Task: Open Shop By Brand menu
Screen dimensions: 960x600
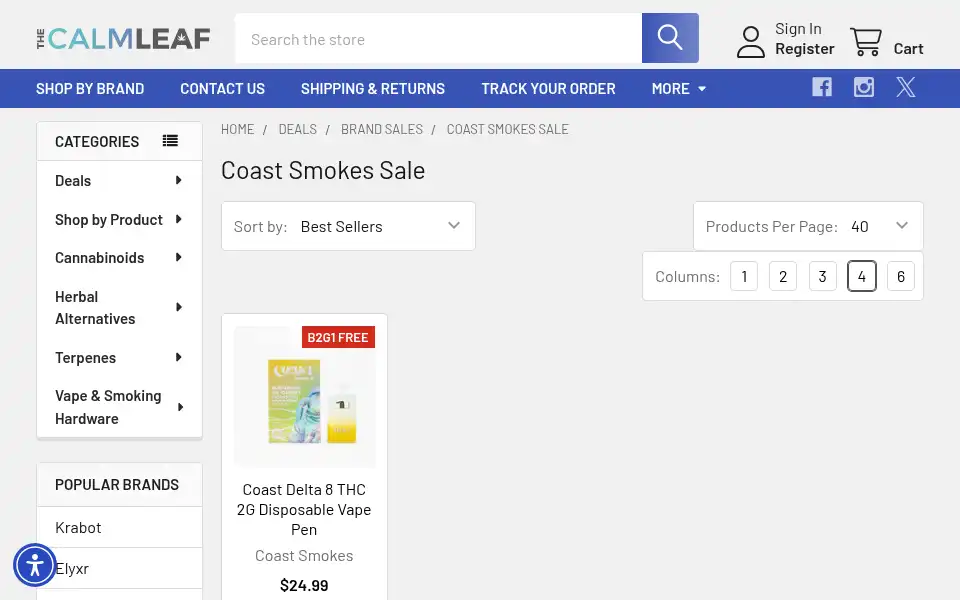Action: click(x=90, y=89)
